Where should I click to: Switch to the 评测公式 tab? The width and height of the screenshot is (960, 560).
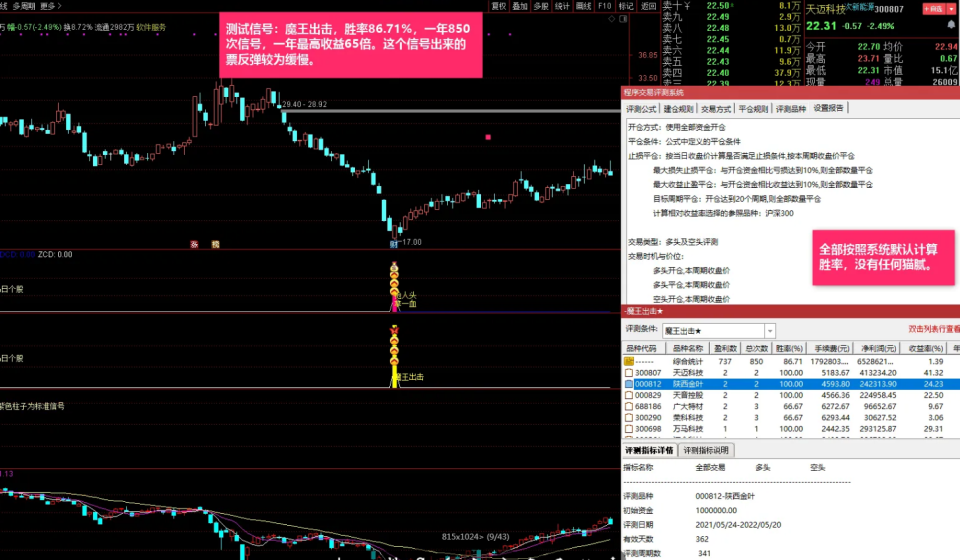click(x=641, y=108)
